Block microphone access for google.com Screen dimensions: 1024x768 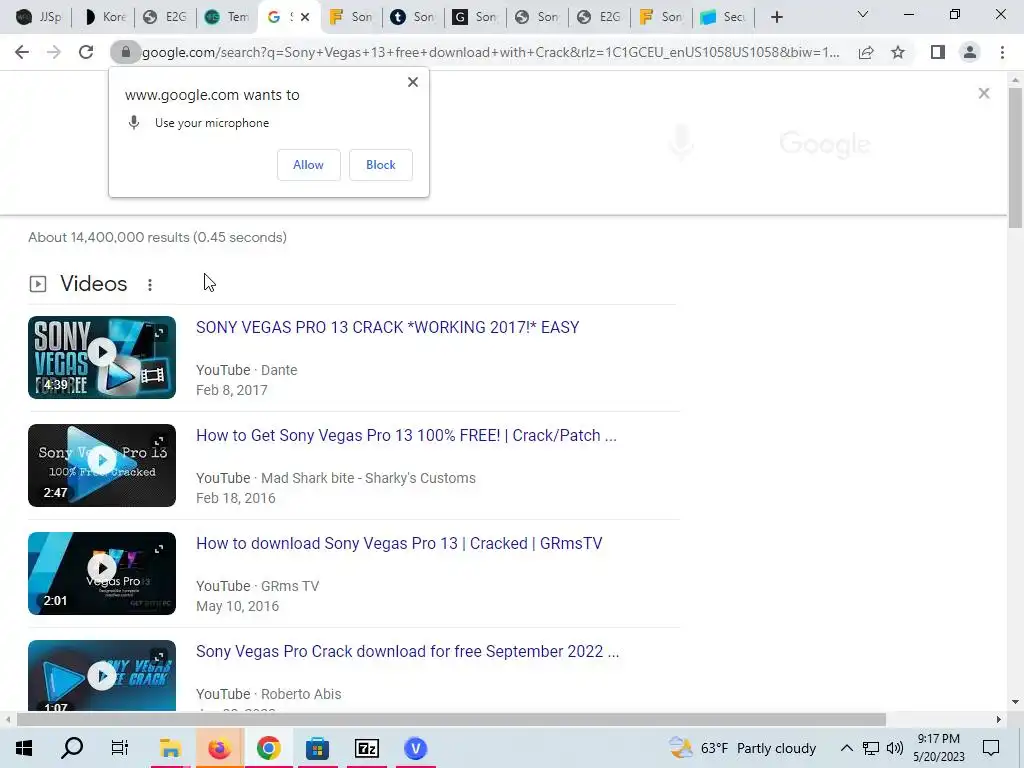381,165
